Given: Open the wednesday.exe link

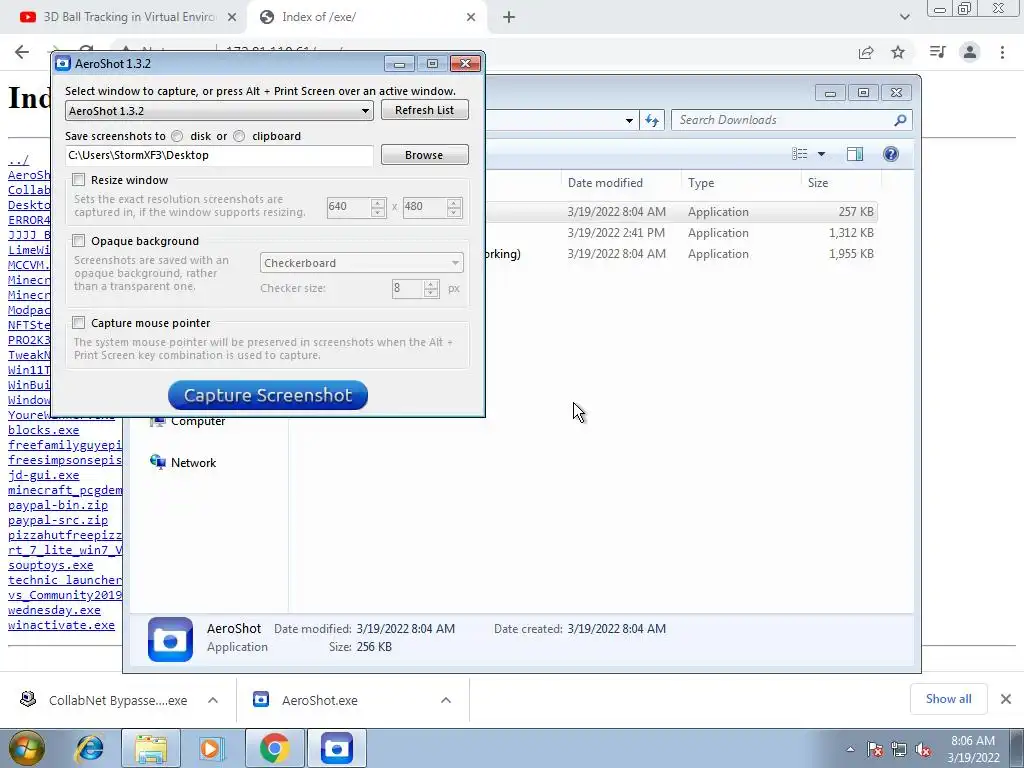Looking at the screenshot, I should [54, 610].
